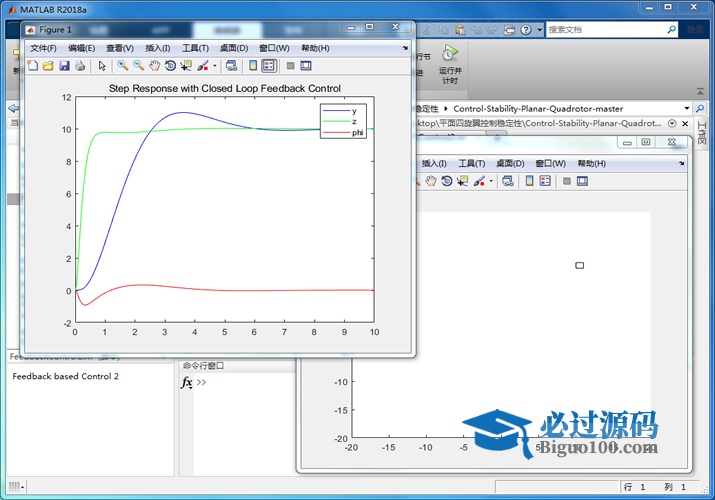Toggle the Insert Colorbar button in Figure 1
715x500 pixels.
click(x=253, y=66)
